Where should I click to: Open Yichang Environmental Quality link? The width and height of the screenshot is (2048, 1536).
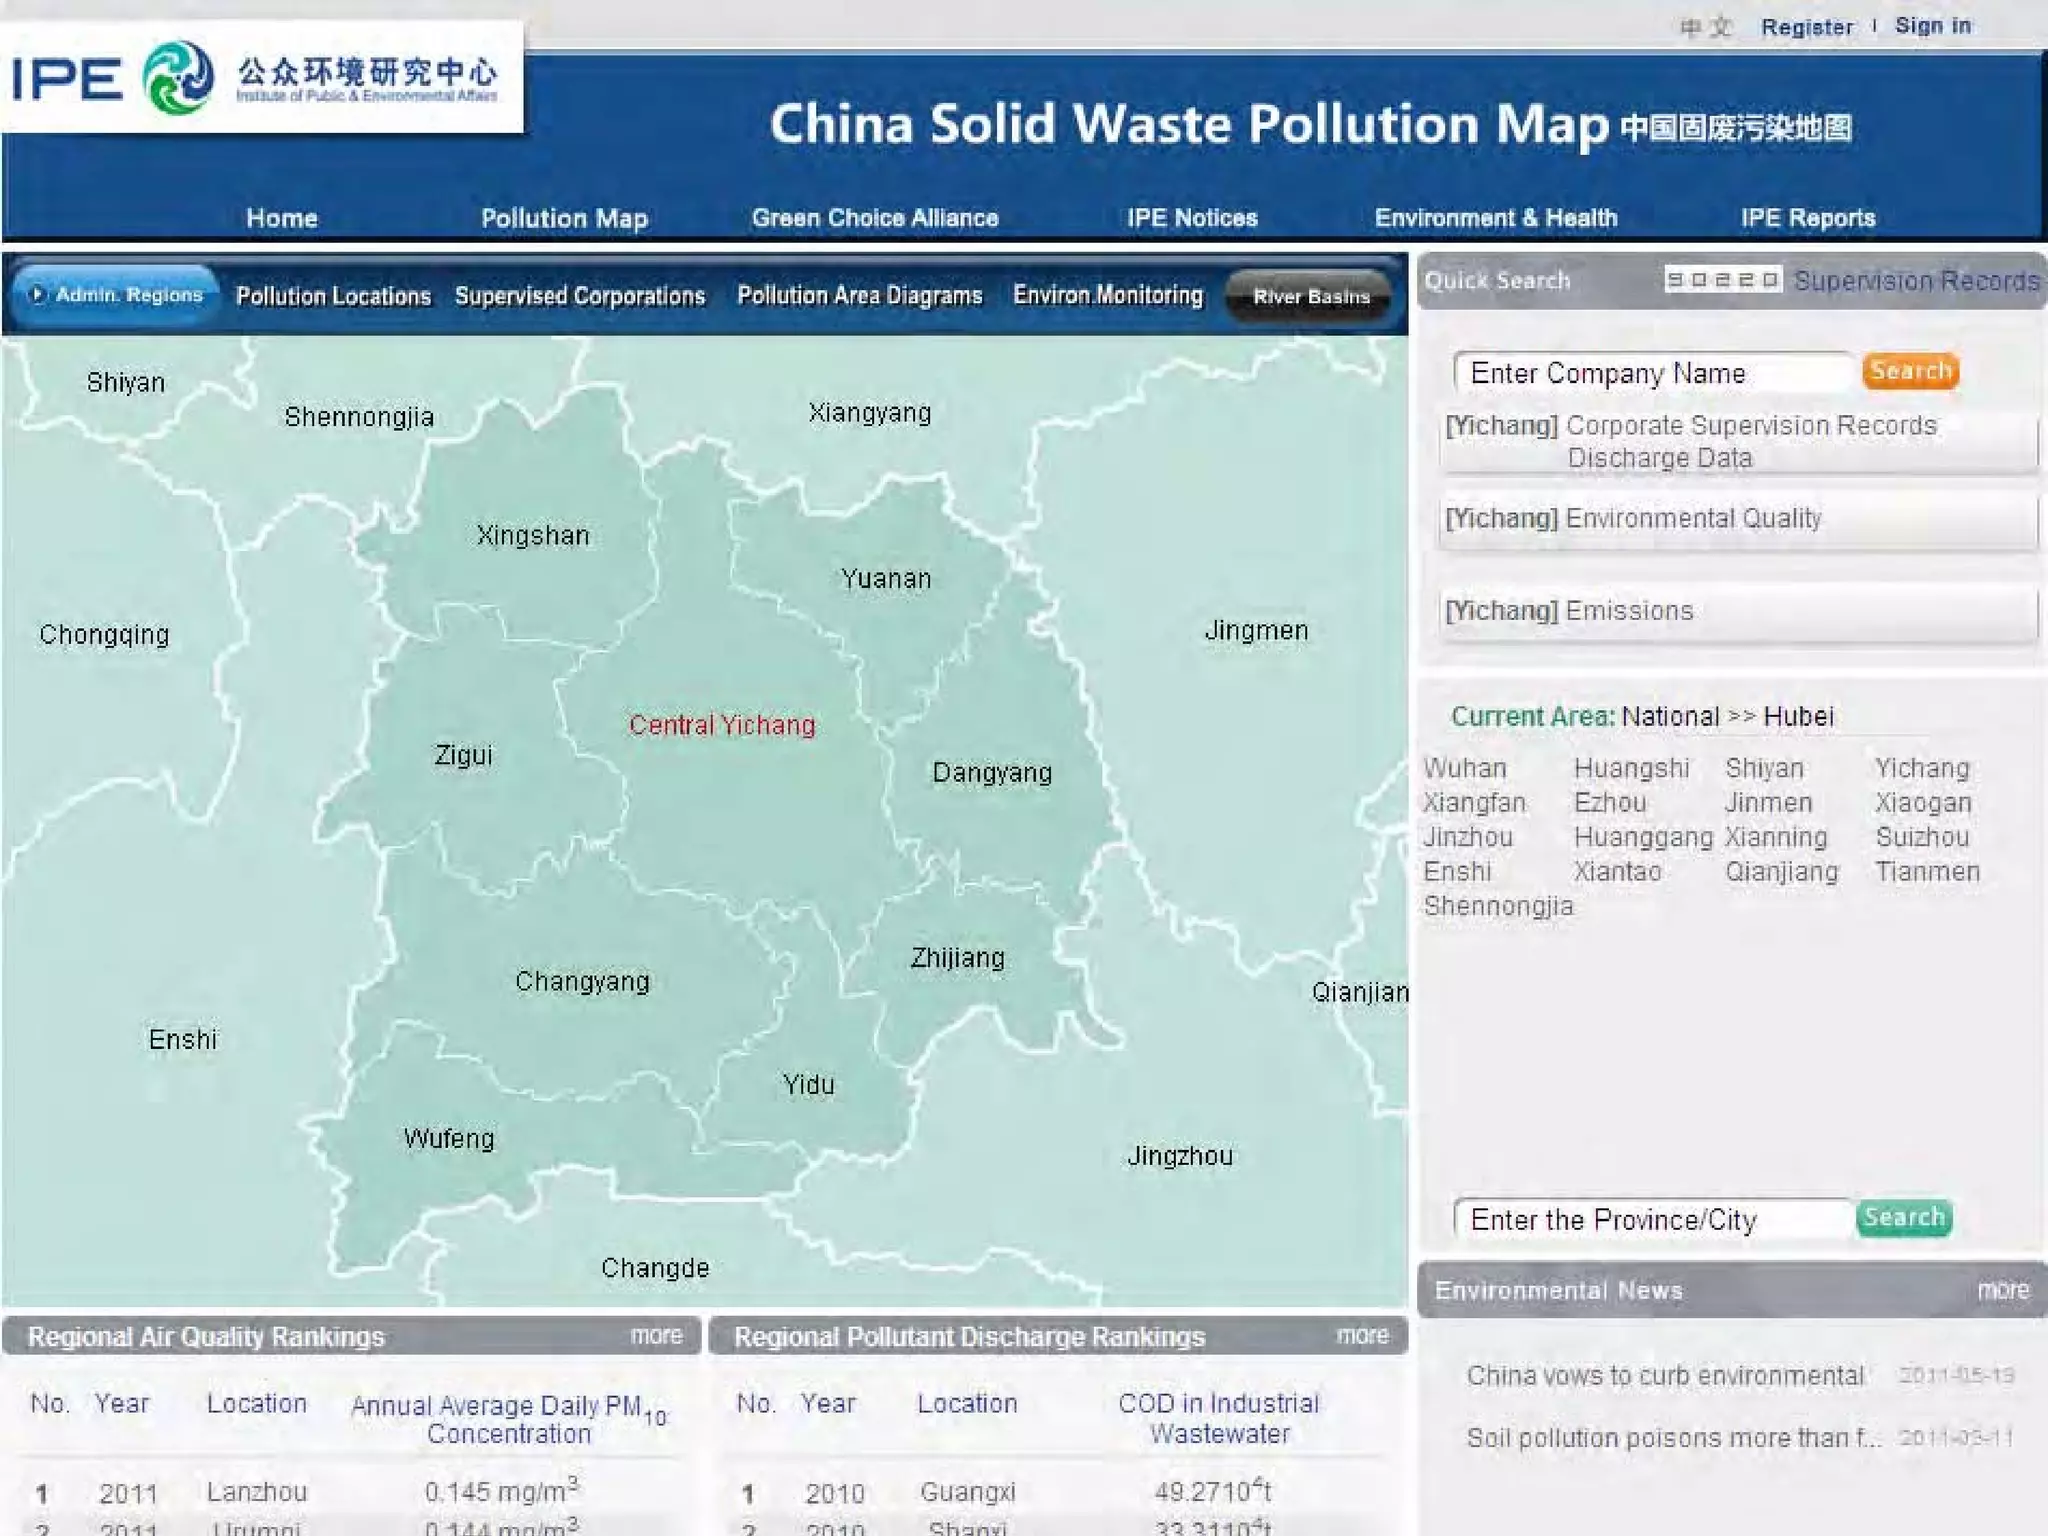coord(1692,518)
